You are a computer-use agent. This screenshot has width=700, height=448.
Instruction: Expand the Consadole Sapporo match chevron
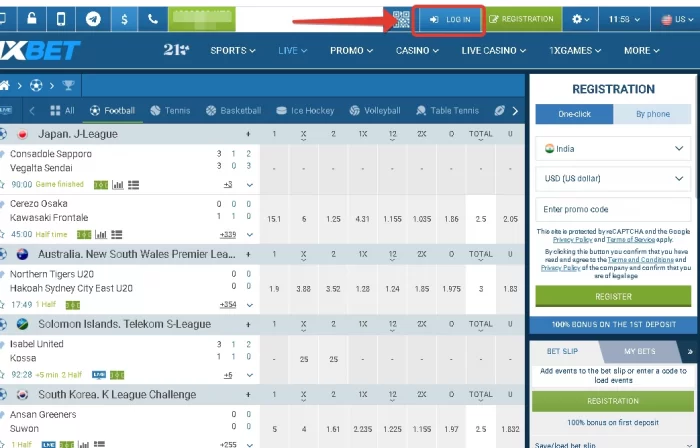[x=250, y=185]
